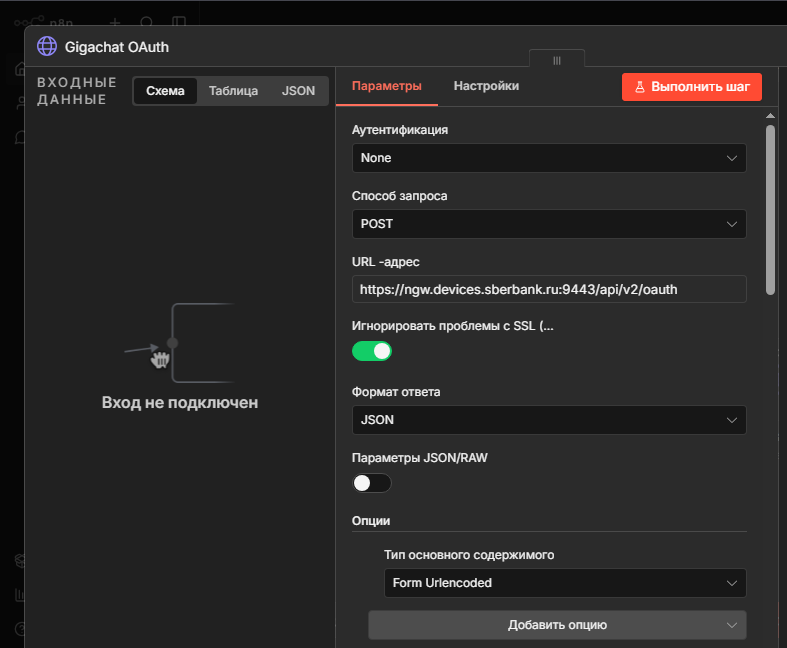This screenshot has height=648, width=787.
Task: Click the Gigachat OAuth node title
Action: (x=116, y=47)
